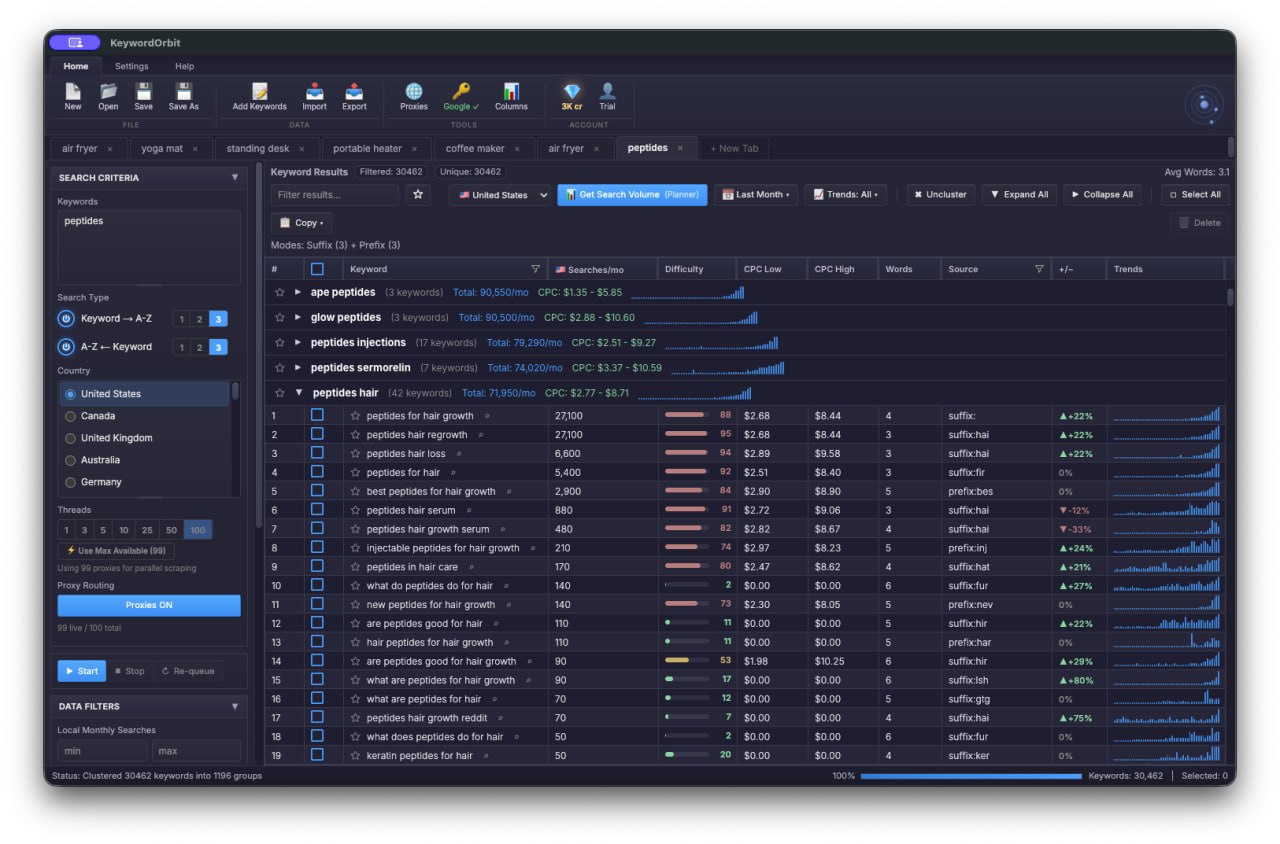This screenshot has height=844, width=1280.
Task: Close the 'yoga mat' tab
Action: (195, 149)
